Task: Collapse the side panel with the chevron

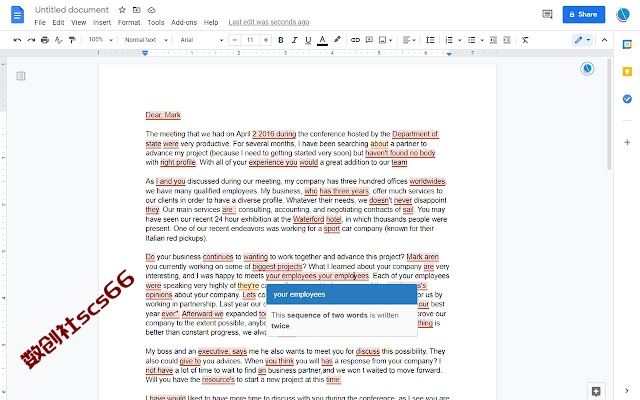Action: coord(627,391)
